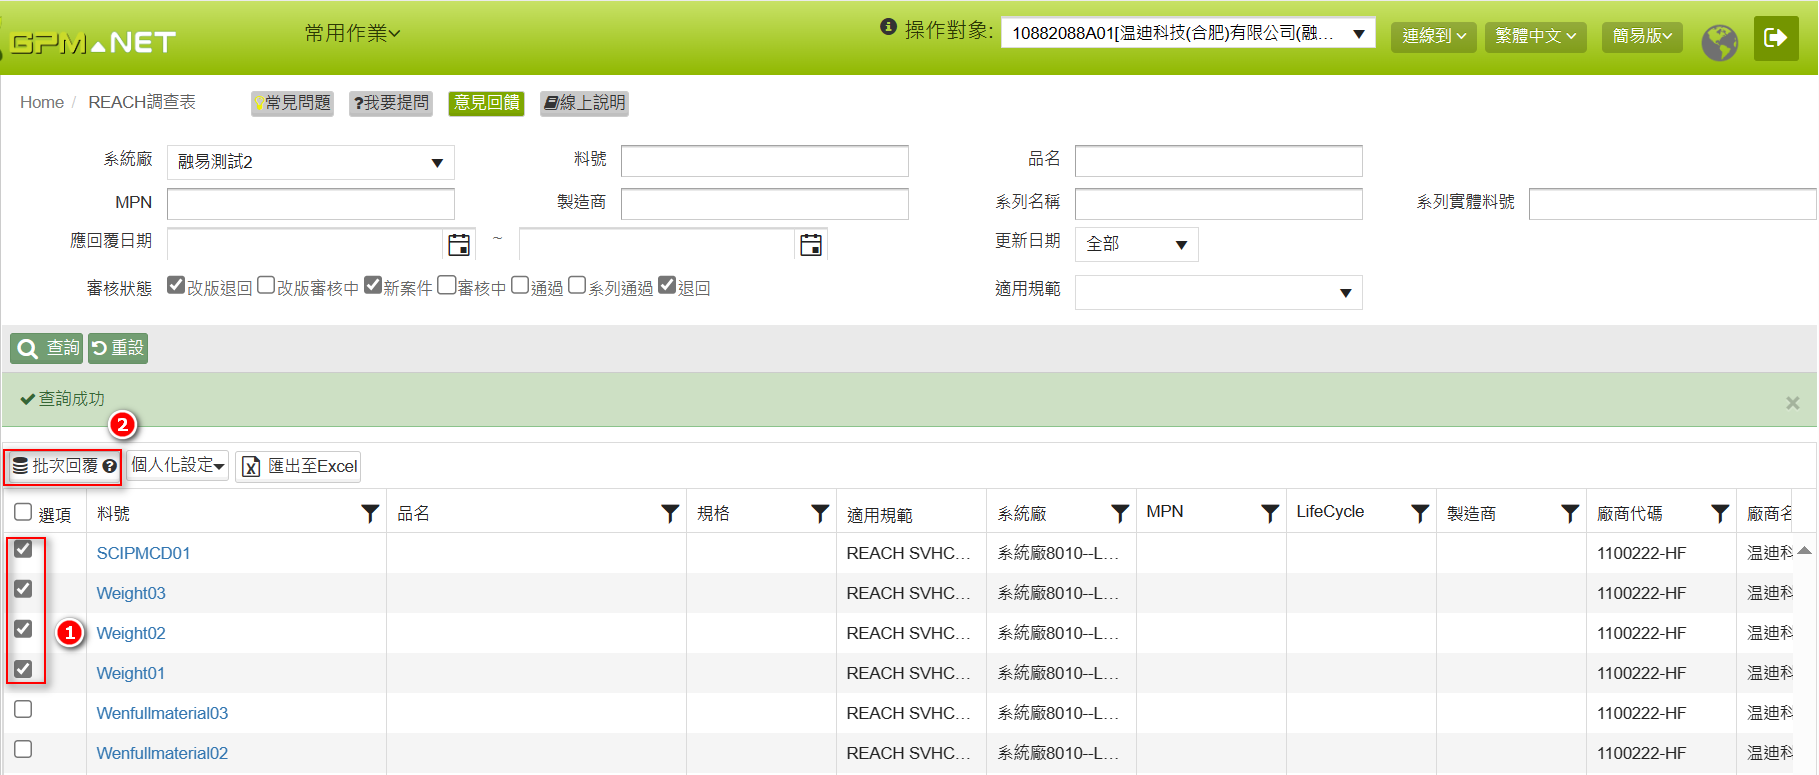Filter the 品名 column
This screenshot has height=775, width=1819.
(670, 513)
